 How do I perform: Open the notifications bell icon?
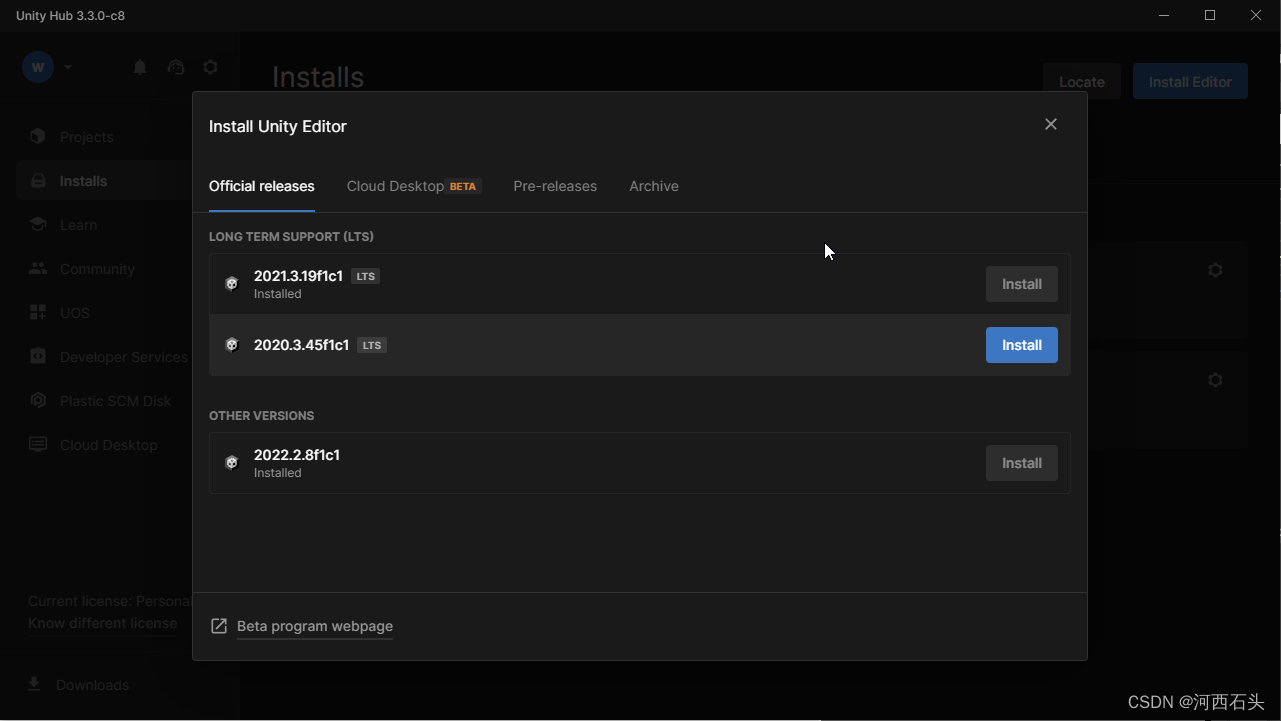pyautogui.click(x=140, y=67)
